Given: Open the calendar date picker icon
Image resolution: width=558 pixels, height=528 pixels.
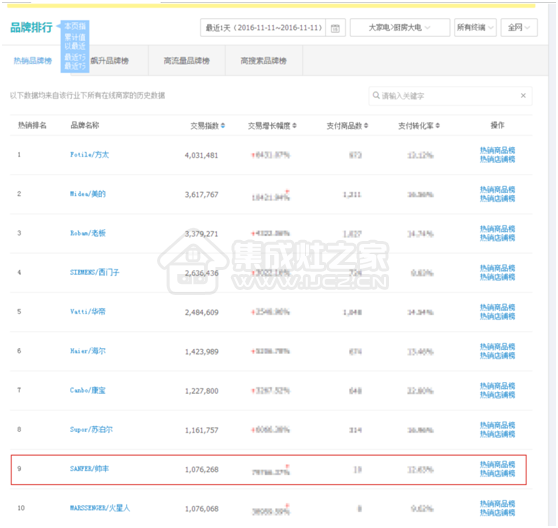Looking at the screenshot, I should (335, 28).
